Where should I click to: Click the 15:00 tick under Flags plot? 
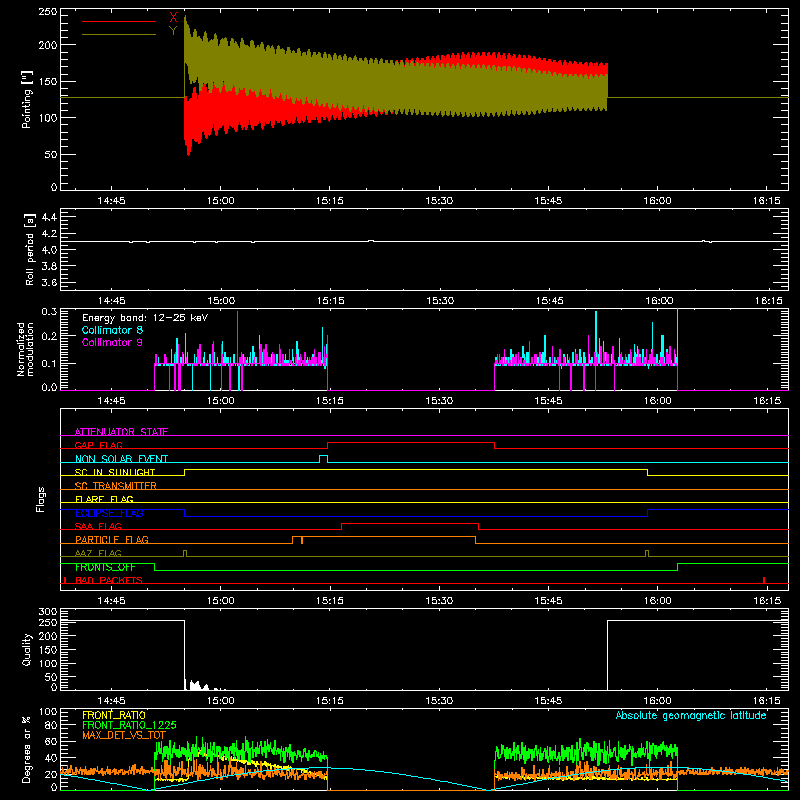point(220,601)
